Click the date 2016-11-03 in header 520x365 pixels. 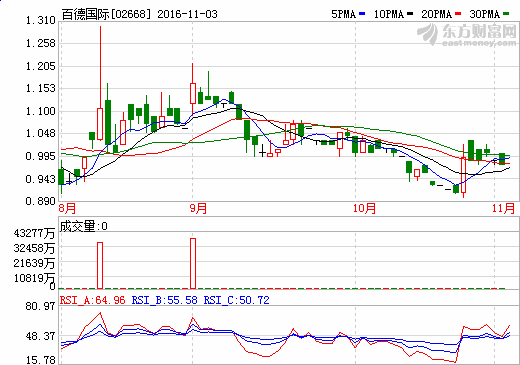(x=187, y=14)
